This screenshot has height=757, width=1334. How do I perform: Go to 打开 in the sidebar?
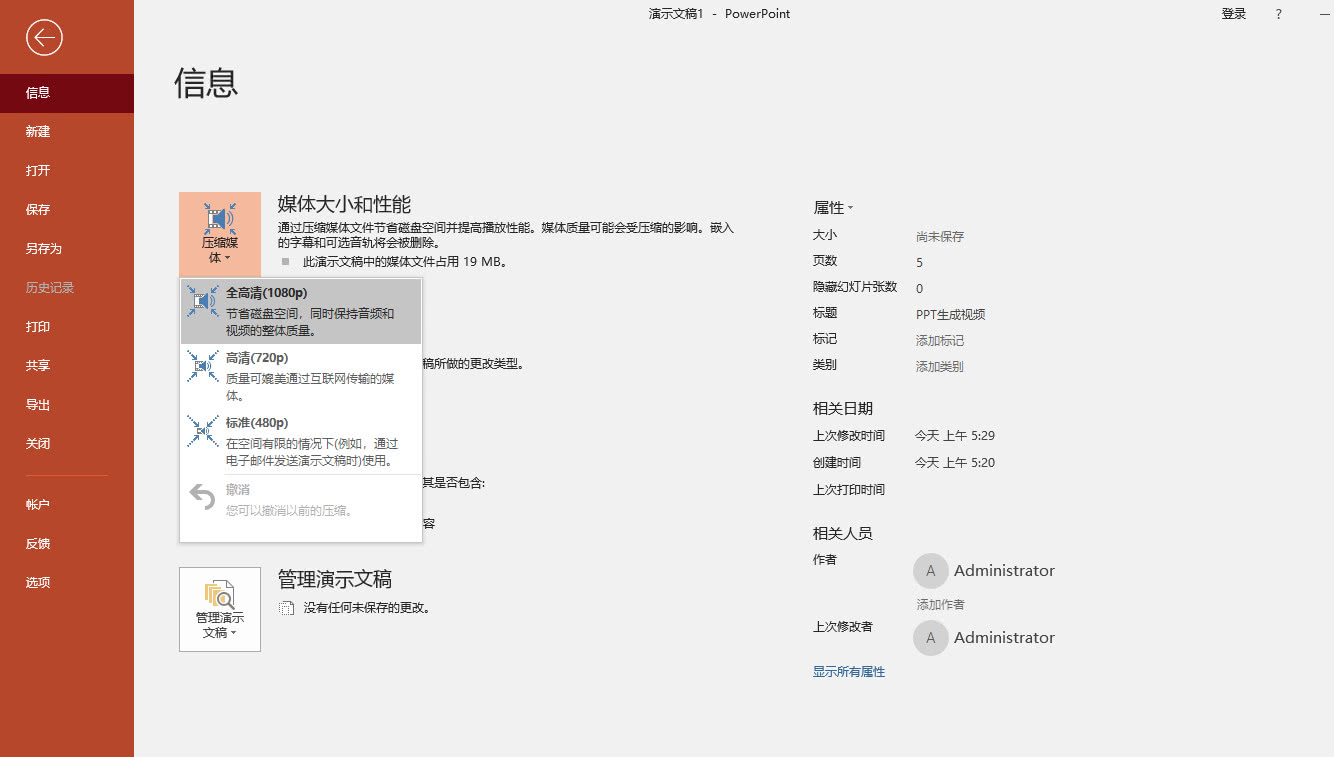click(67, 171)
